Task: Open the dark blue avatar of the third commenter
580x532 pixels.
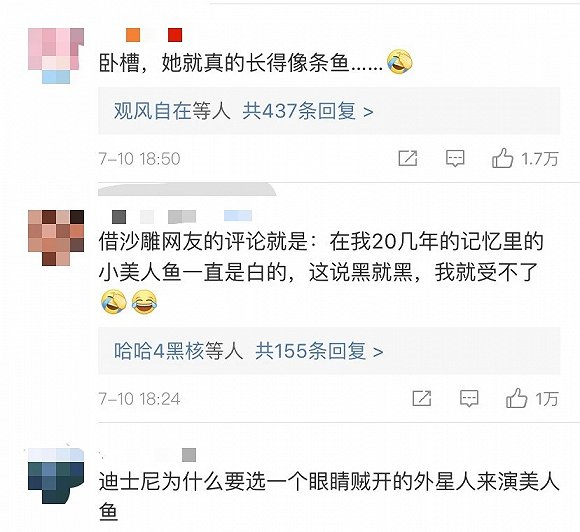Action: (x=56, y=476)
